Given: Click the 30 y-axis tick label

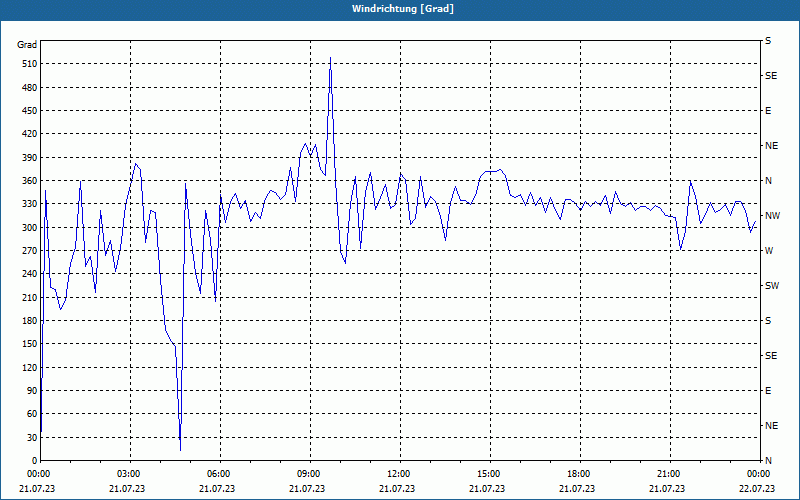Looking at the screenshot, I should tap(32, 438).
